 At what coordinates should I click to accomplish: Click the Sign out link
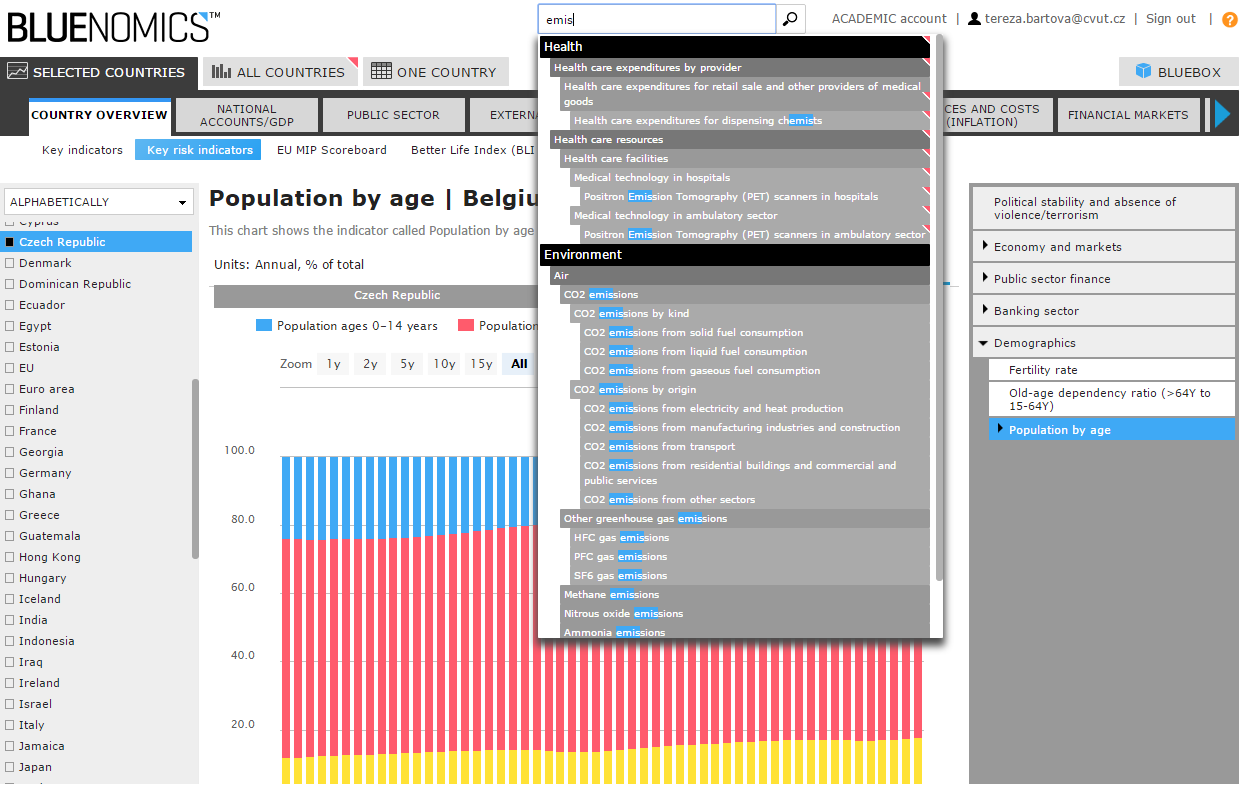(1170, 19)
